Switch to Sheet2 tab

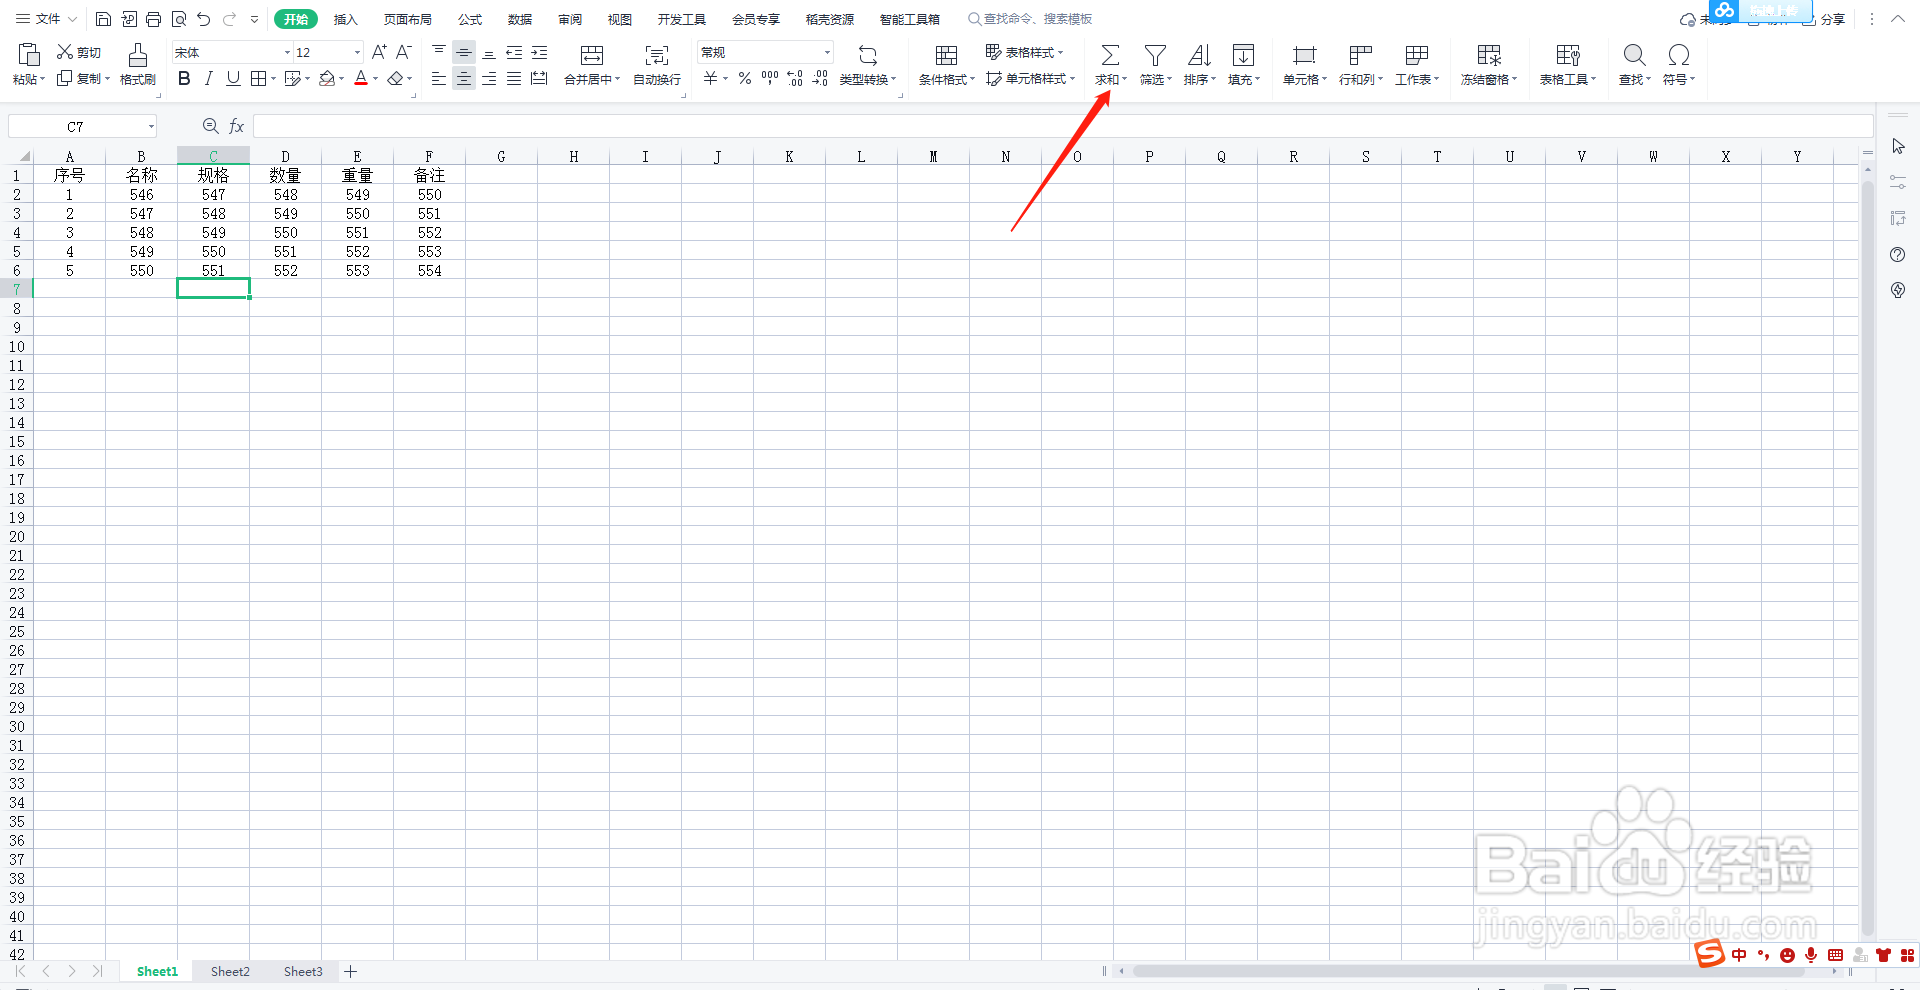click(230, 971)
